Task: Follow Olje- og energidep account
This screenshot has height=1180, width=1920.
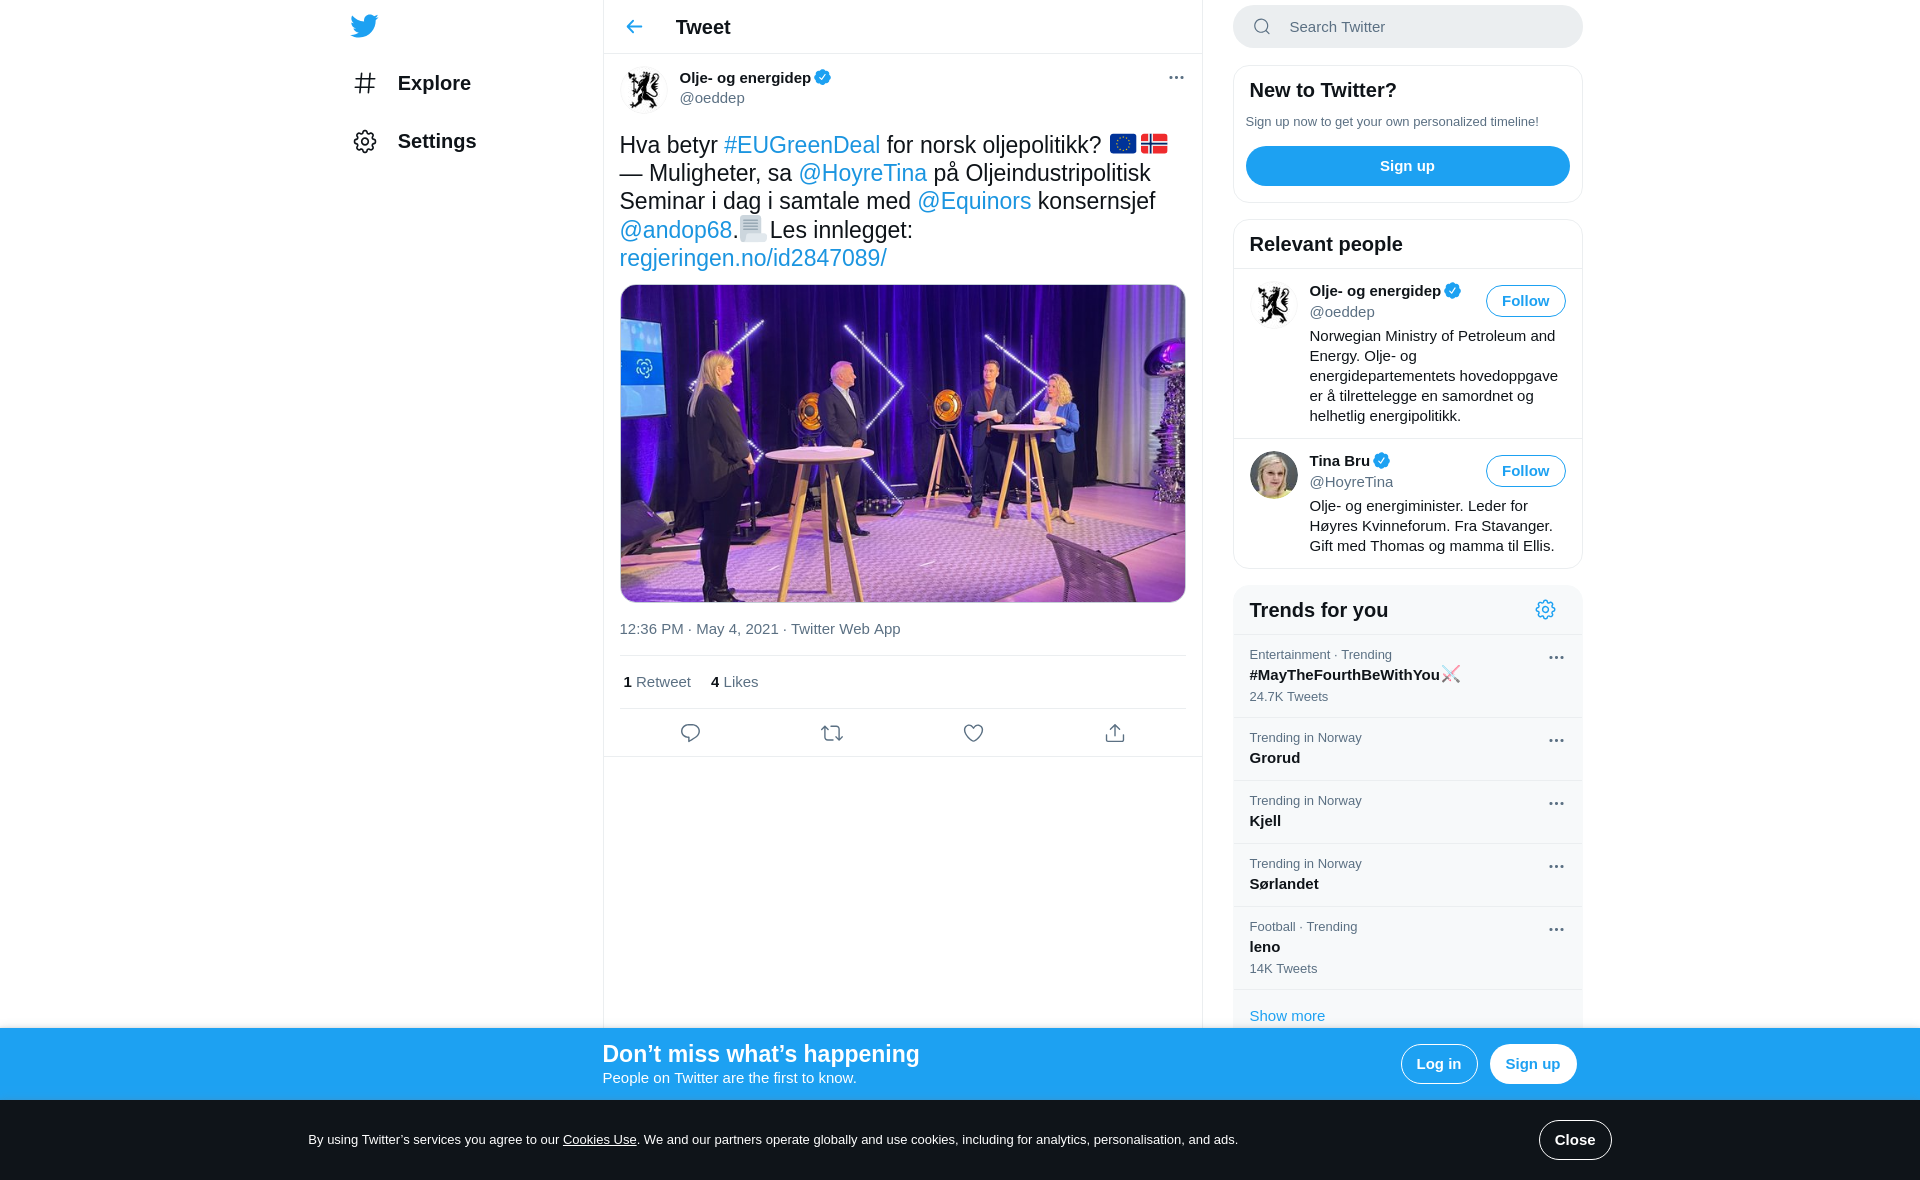Action: [1525, 301]
